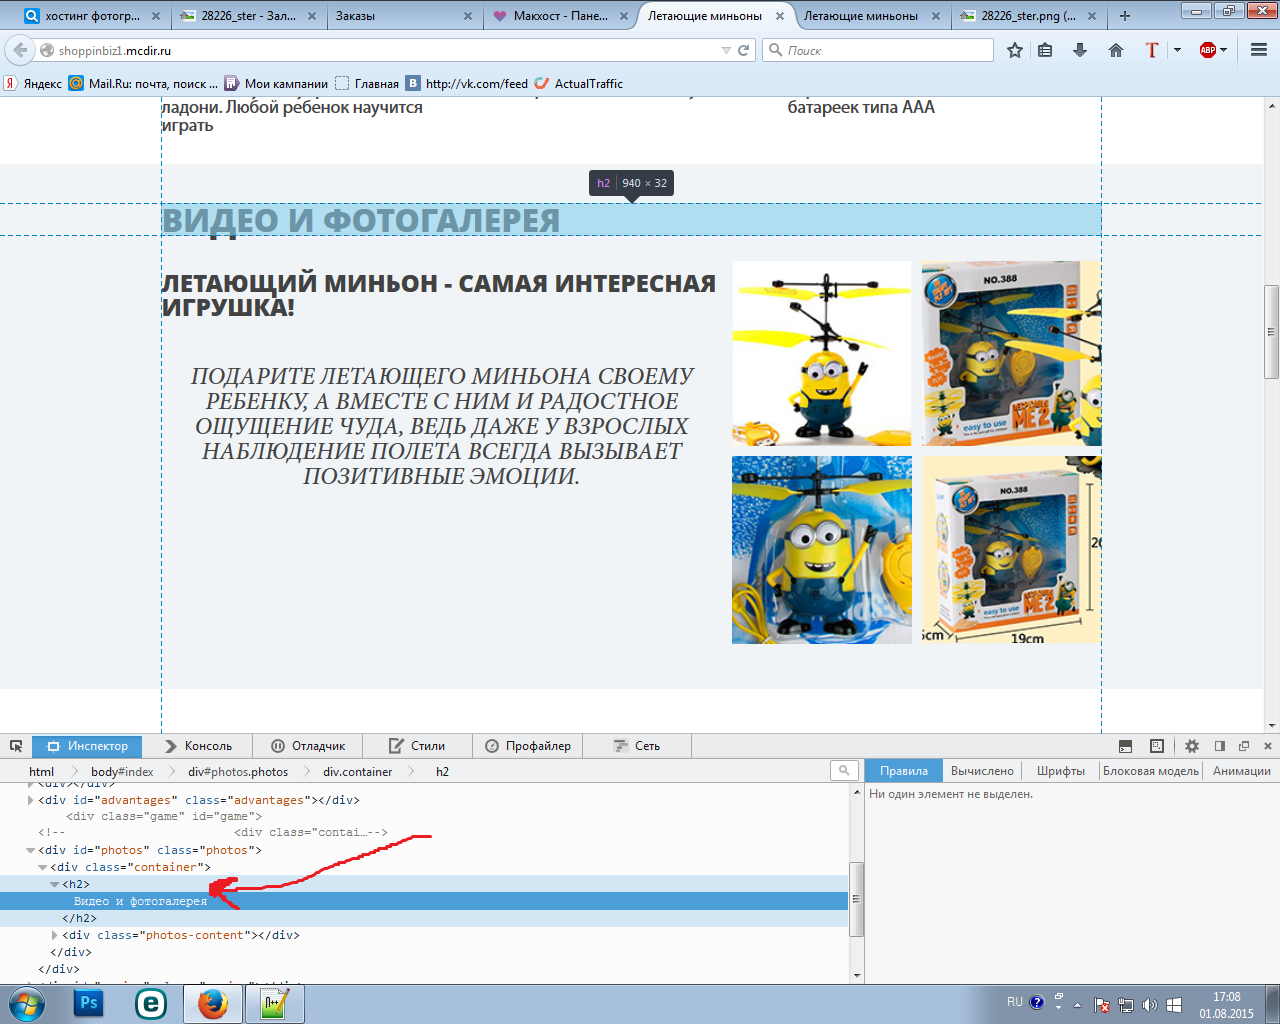Switch to Блоковая модель tab
The width and height of the screenshot is (1280, 1024).
1150,771
